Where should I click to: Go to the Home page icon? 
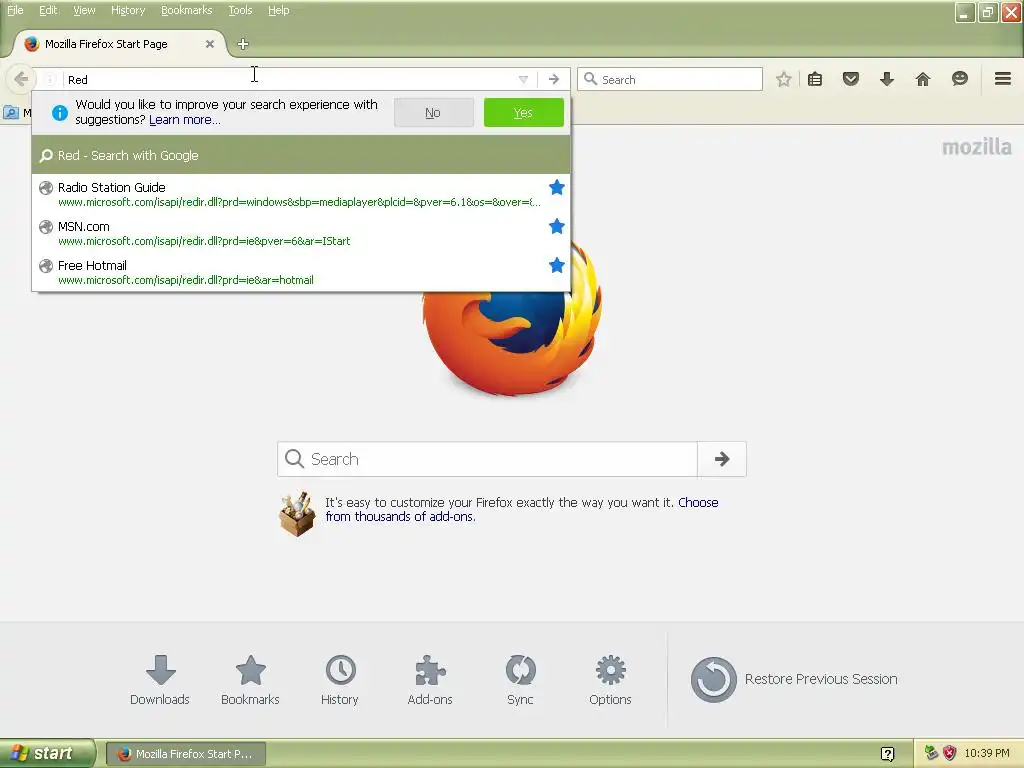point(922,80)
